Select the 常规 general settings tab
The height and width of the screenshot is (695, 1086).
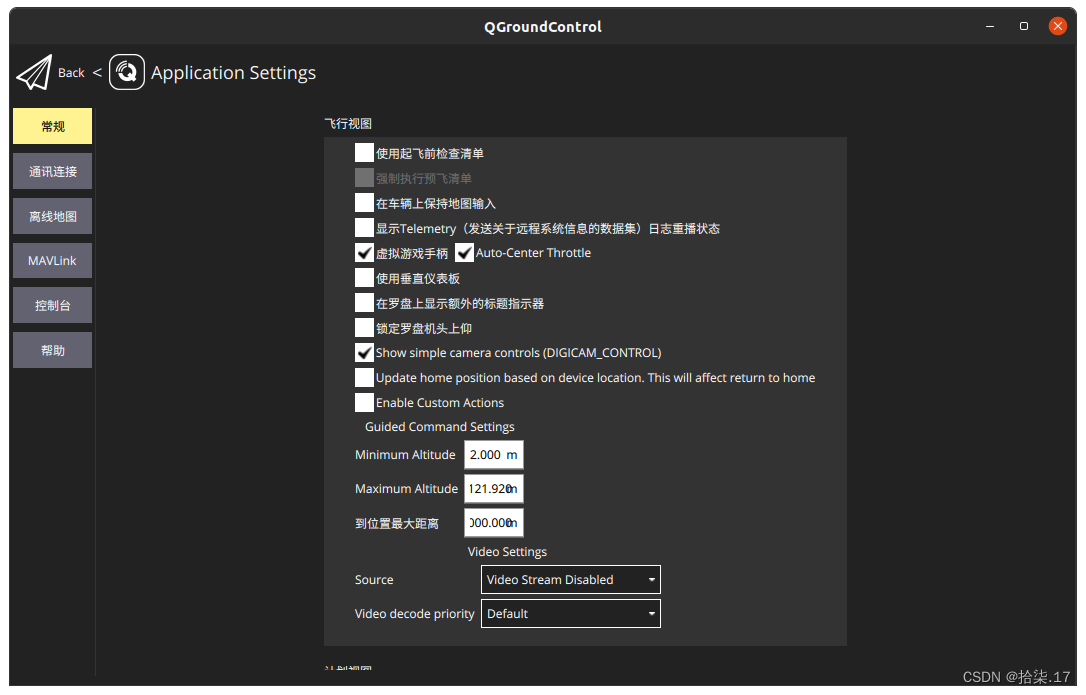[x=52, y=126]
